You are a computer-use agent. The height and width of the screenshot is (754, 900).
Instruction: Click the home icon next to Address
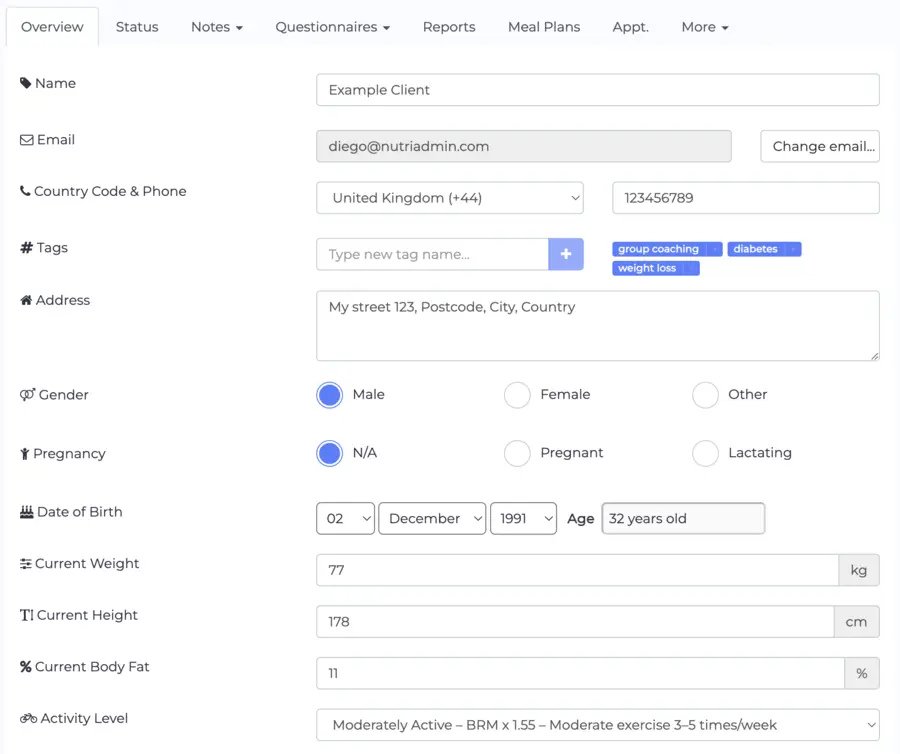click(x=24, y=299)
